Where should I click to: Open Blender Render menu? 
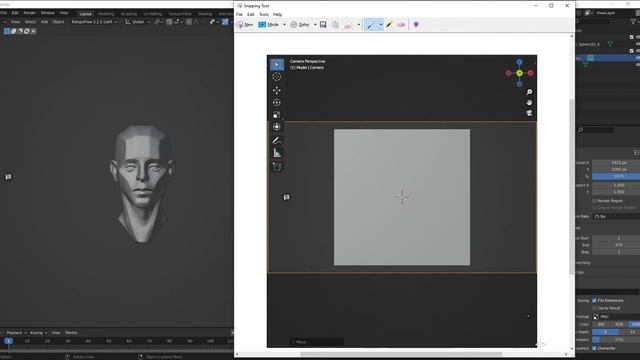coord(29,13)
